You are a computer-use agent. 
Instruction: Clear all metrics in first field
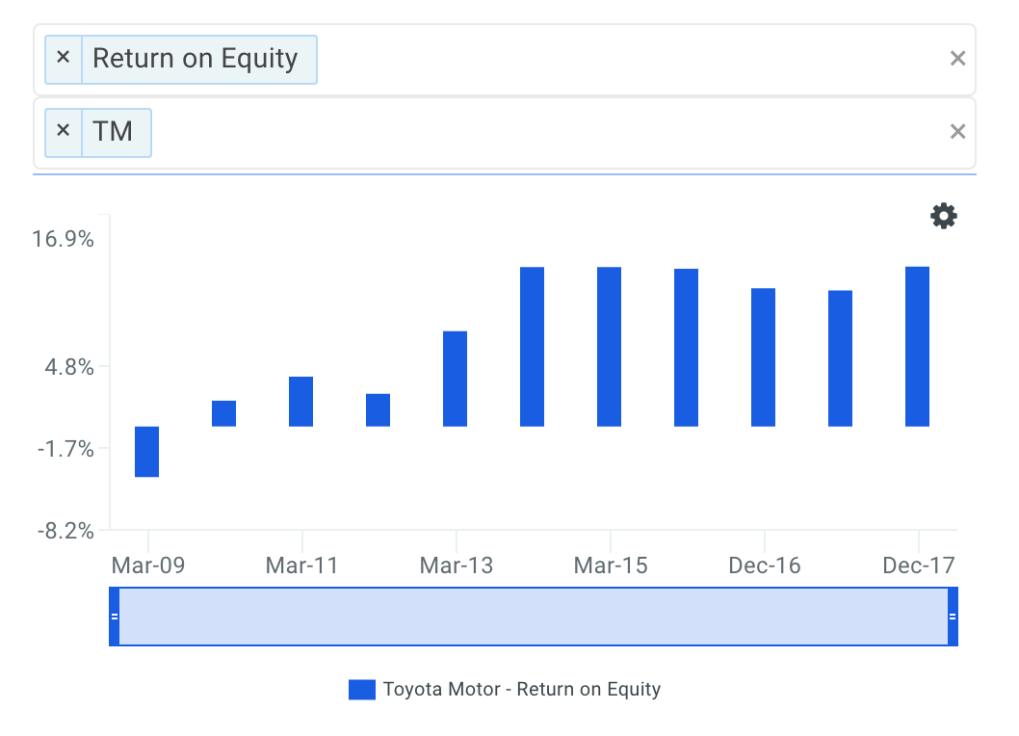click(957, 59)
